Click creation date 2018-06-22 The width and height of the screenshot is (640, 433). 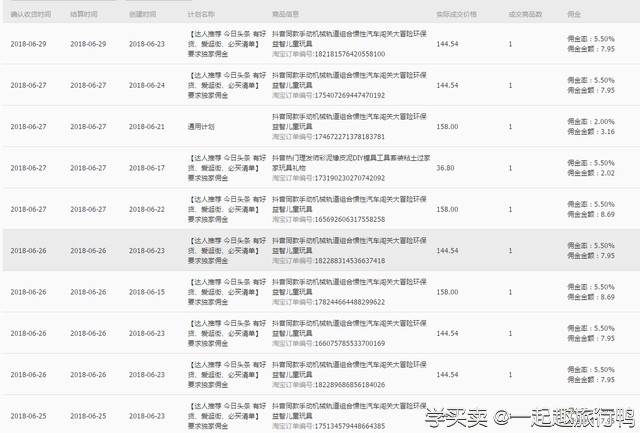click(147, 209)
